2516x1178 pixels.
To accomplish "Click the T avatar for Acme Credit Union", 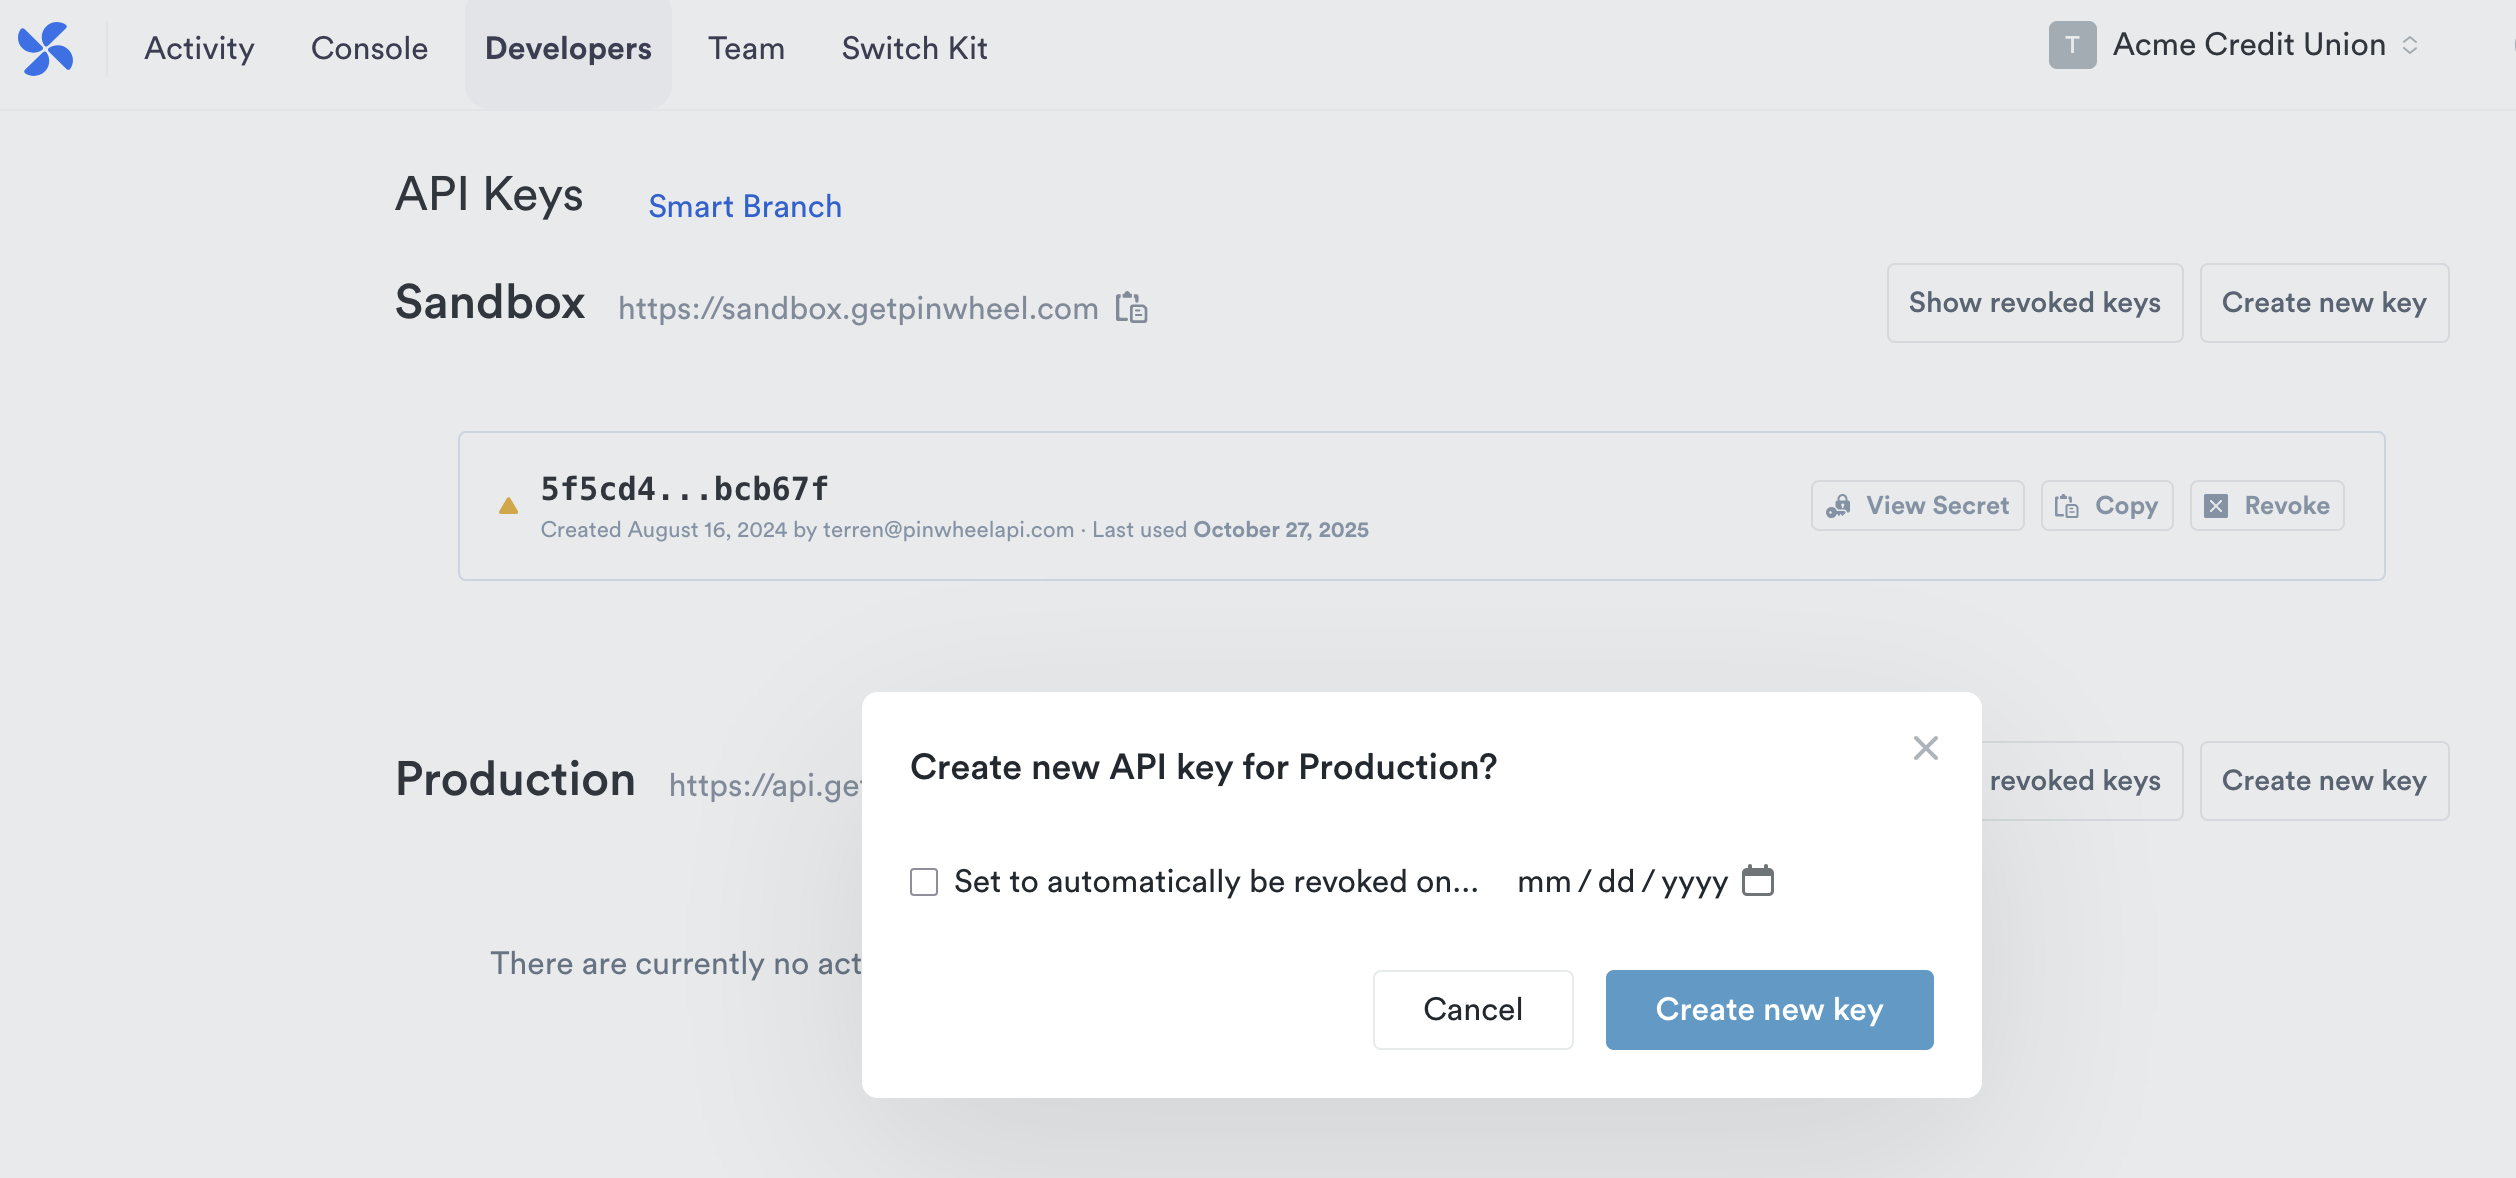I will [x=2072, y=46].
